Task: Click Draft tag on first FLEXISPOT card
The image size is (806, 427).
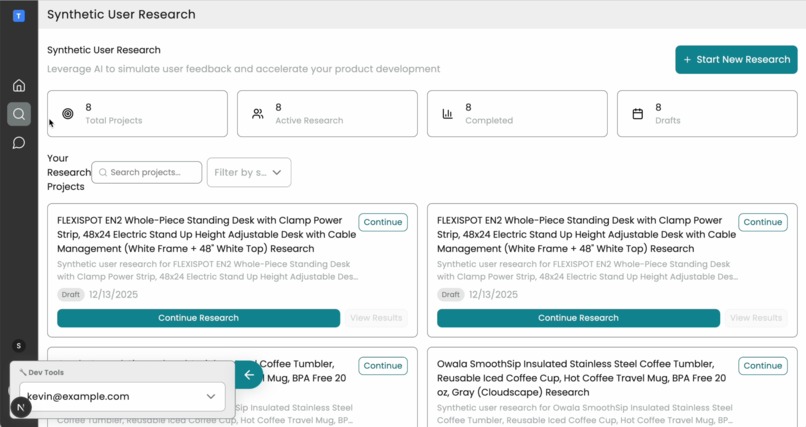Action: [x=70, y=294]
